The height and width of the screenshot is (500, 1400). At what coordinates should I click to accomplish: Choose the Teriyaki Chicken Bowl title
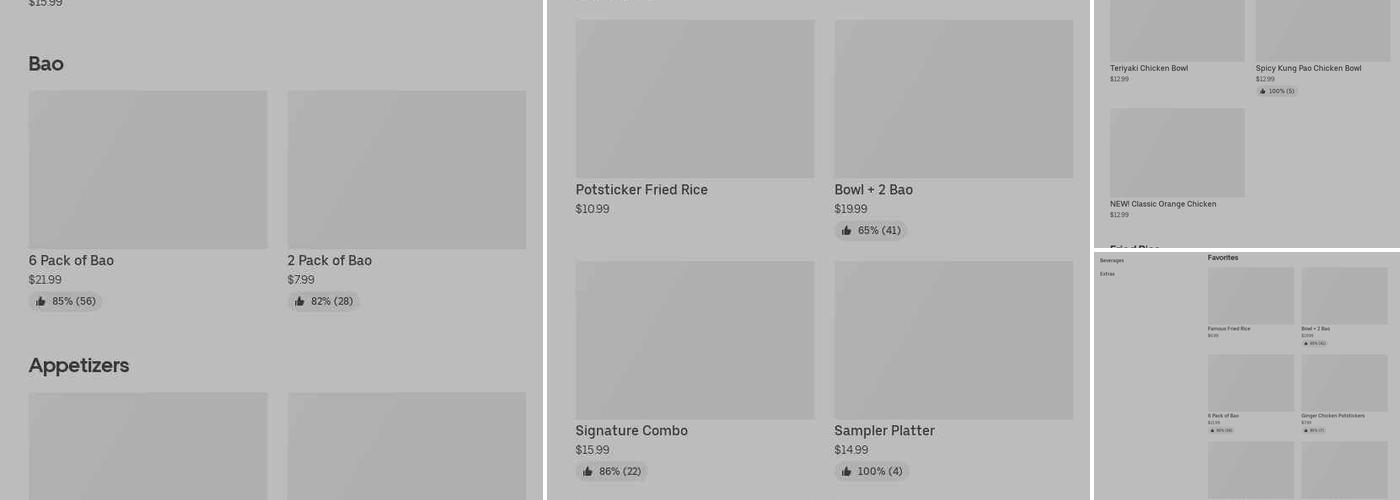pyautogui.click(x=1148, y=69)
